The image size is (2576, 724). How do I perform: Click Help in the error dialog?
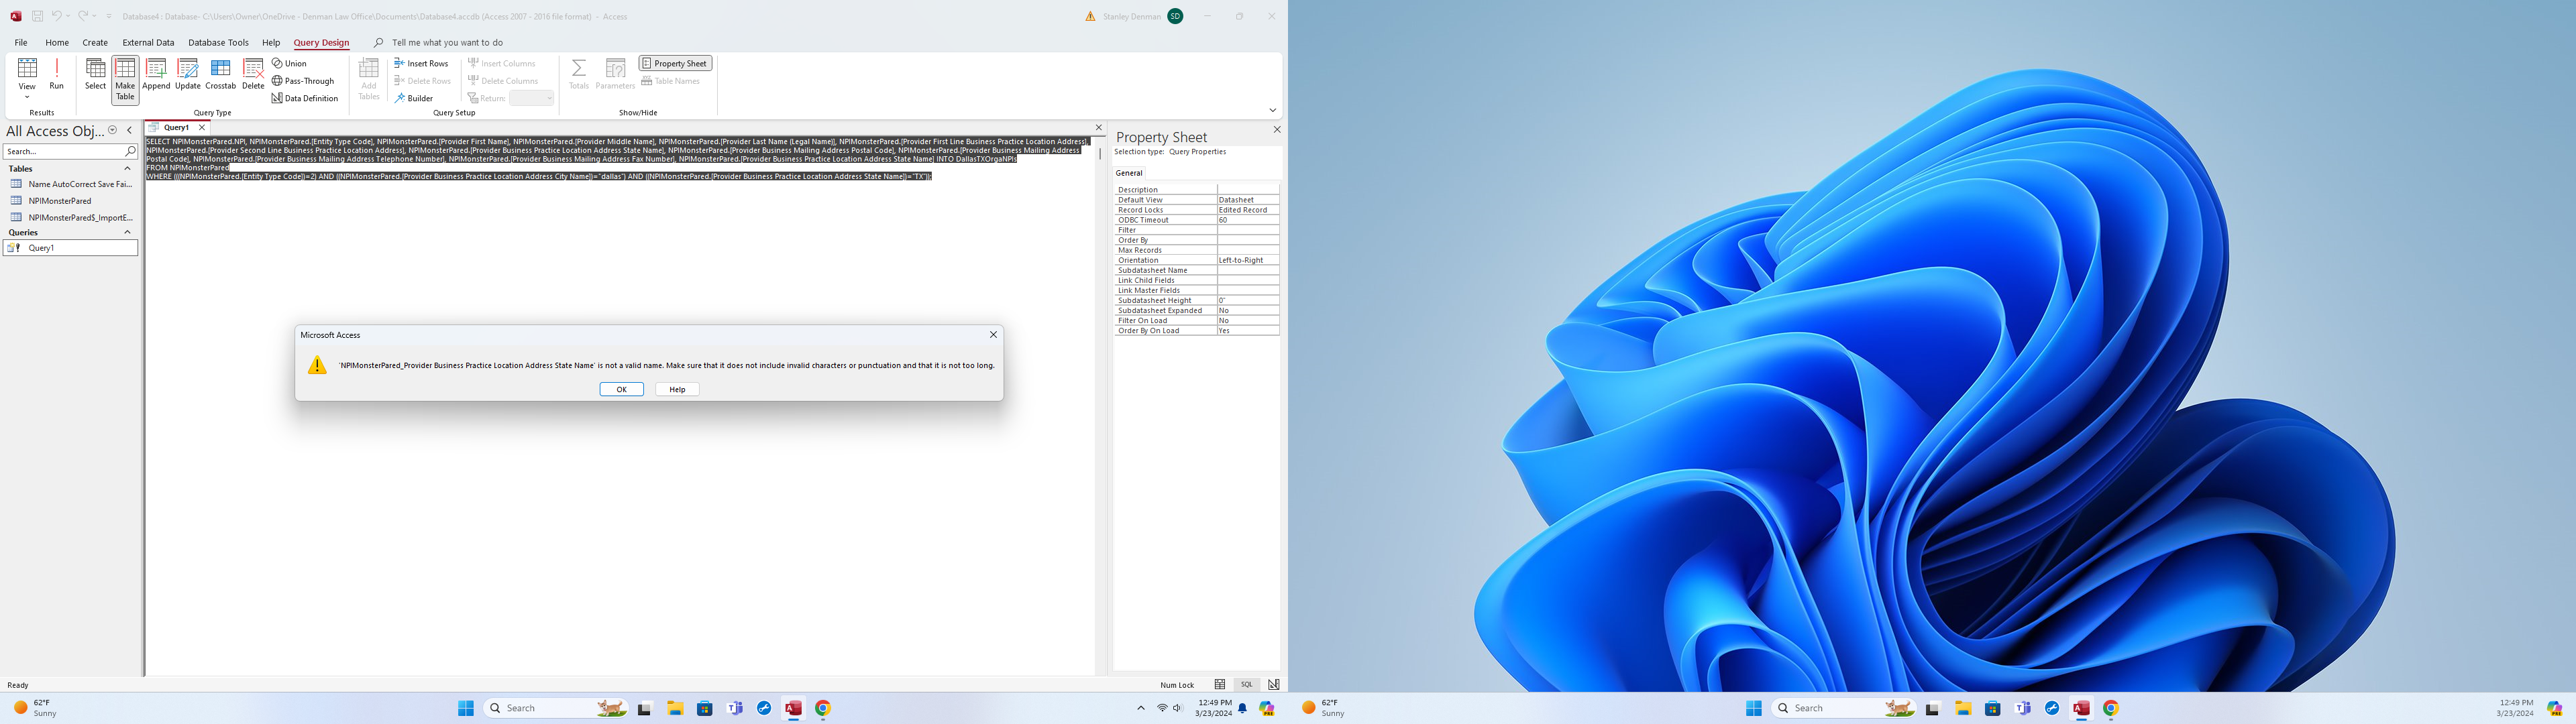click(x=677, y=389)
